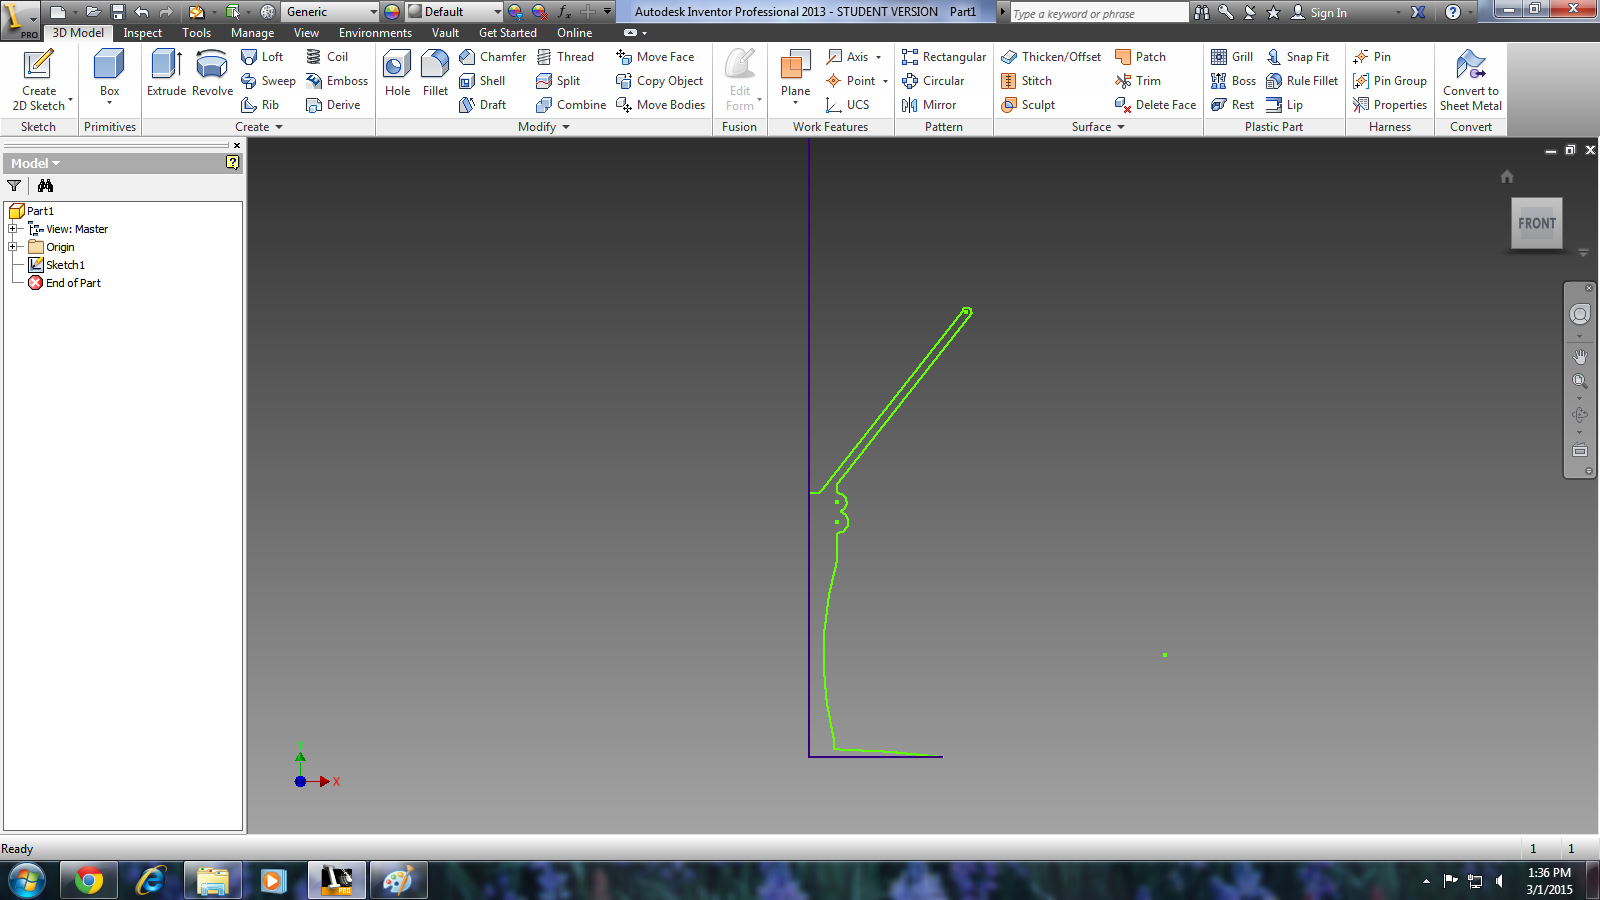Image resolution: width=1600 pixels, height=900 pixels.
Task: Switch to the Tools tab
Action: [196, 33]
